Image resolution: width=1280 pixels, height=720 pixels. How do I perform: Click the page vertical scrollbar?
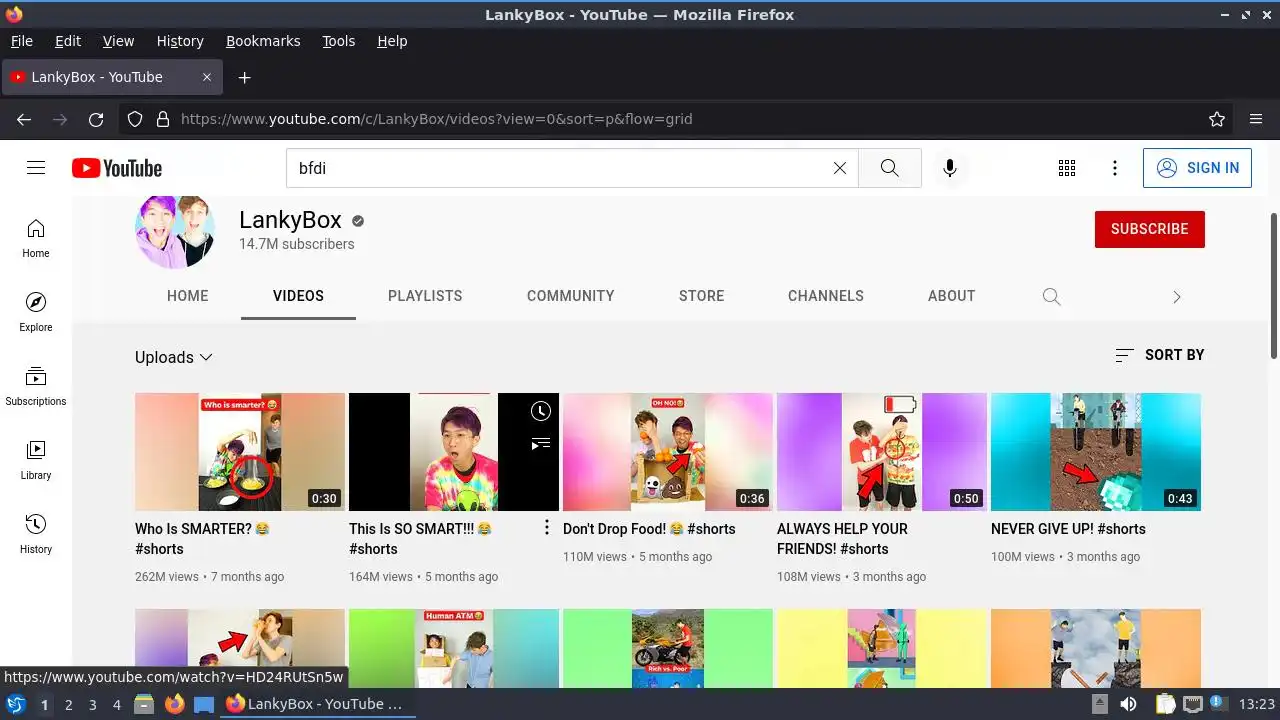[1274, 285]
